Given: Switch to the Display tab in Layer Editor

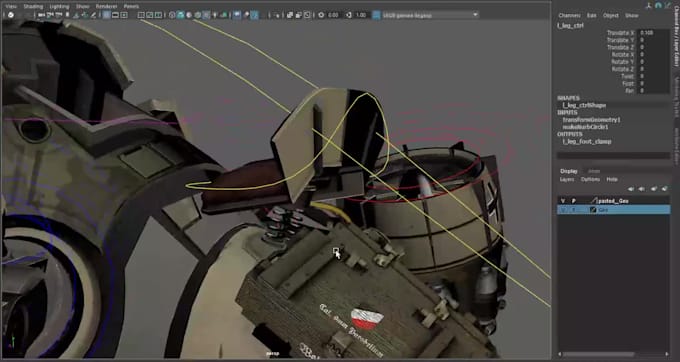Looking at the screenshot, I should (569, 171).
